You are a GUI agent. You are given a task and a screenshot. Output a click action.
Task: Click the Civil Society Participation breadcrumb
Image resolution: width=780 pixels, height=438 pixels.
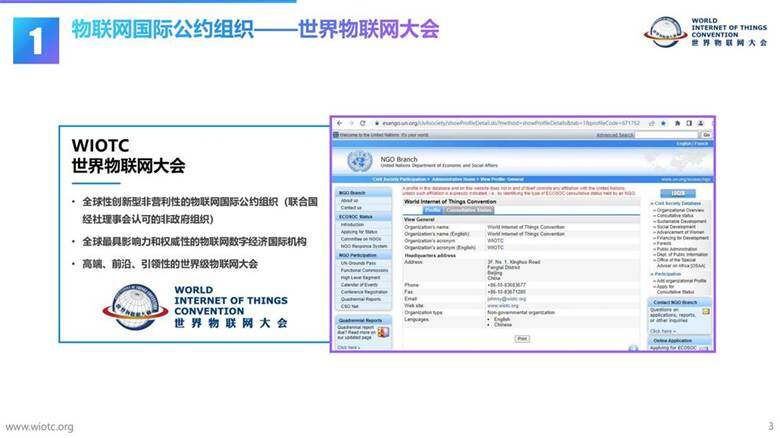click(x=399, y=179)
